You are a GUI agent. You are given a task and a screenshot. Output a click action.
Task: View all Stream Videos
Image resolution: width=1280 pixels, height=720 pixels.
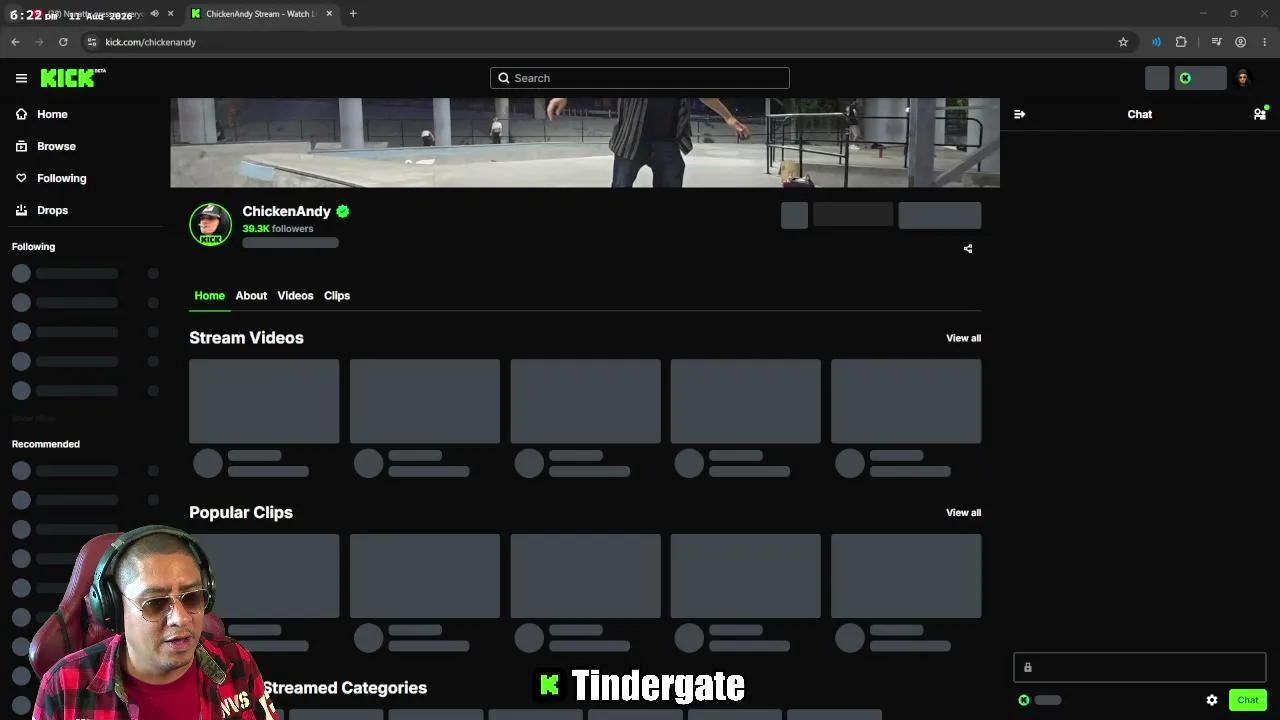[963, 338]
